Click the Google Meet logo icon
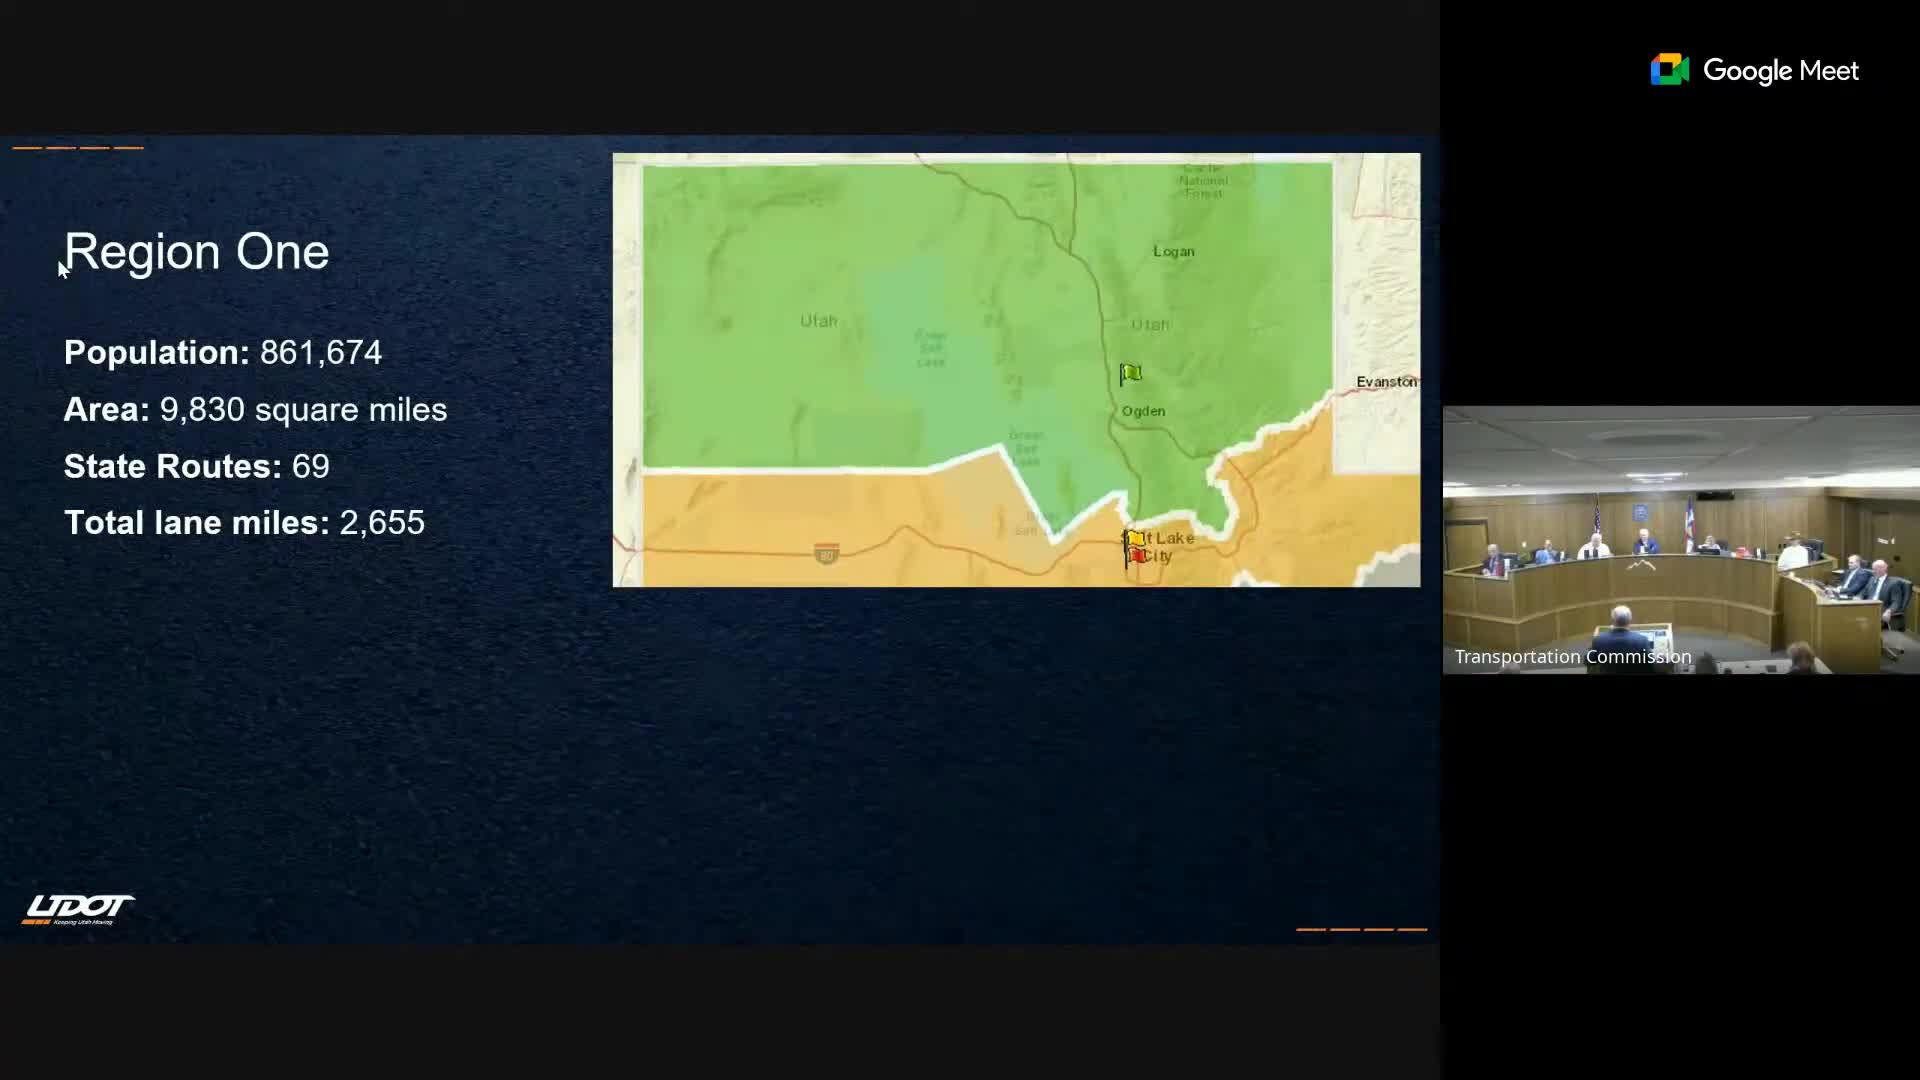 [x=1669, y=70]
